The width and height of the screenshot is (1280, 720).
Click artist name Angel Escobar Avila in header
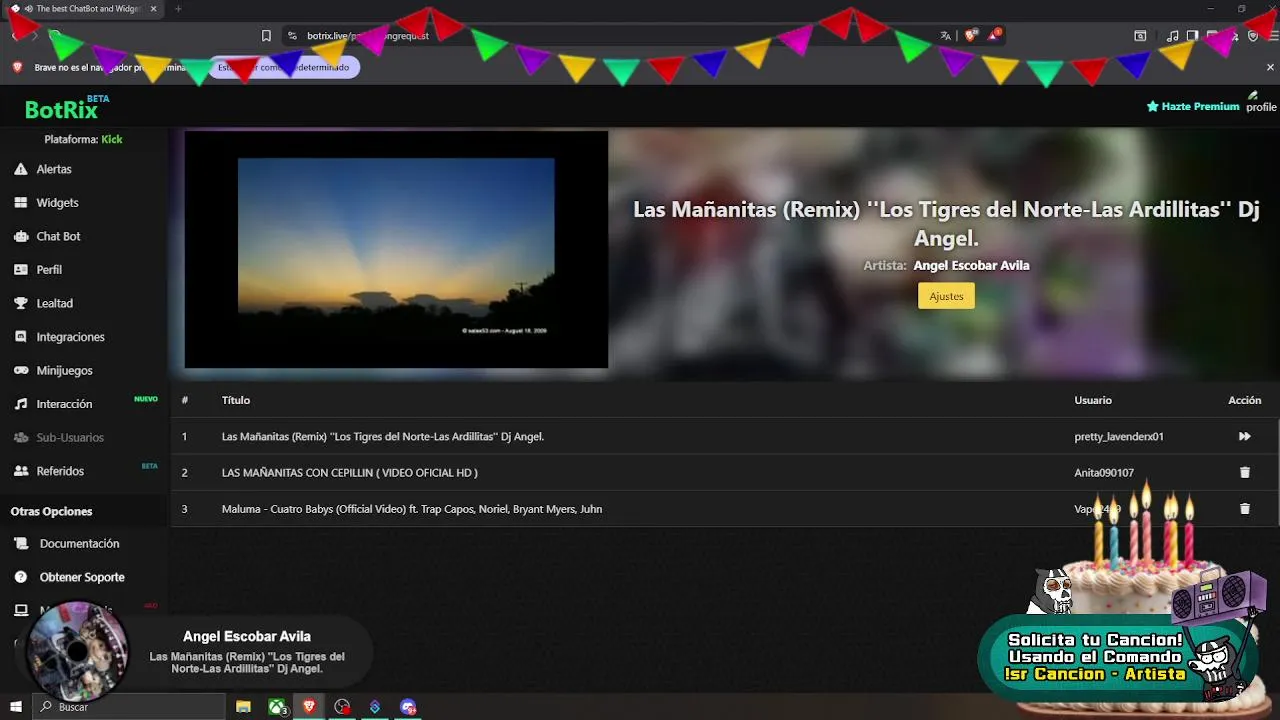(x=971, y=265)
